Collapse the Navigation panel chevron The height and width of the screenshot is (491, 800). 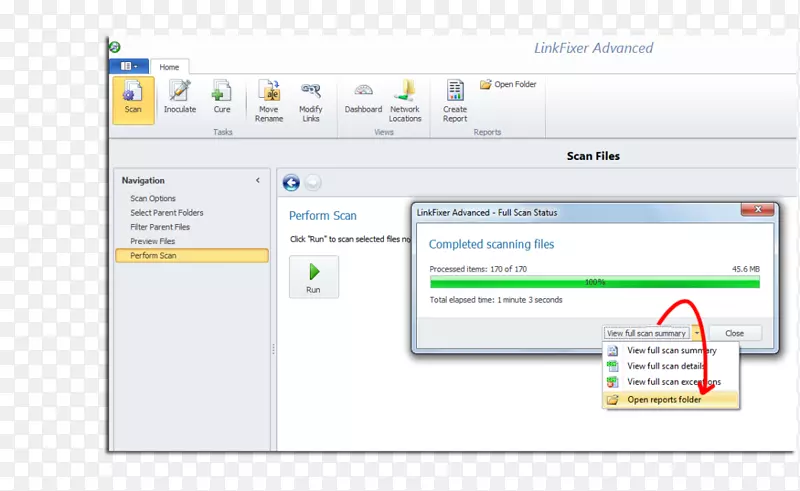click(x=258, y=180)
